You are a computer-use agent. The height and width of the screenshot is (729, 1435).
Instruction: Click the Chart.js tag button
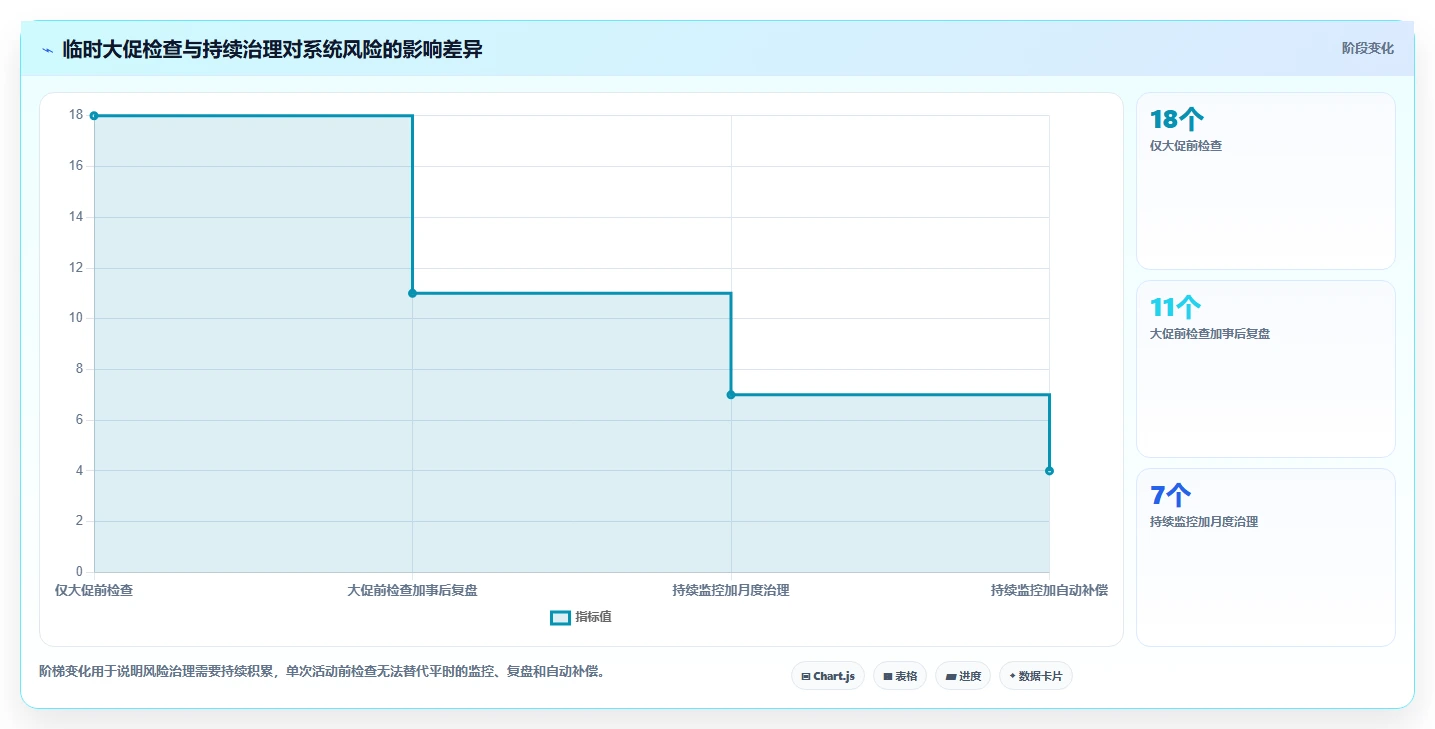pos(828,676)
